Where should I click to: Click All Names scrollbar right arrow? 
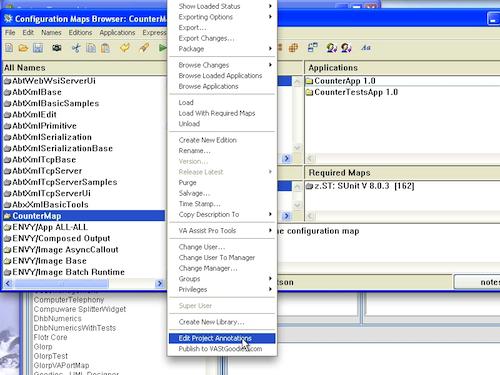pyautogui.click(x=160, y=283)
